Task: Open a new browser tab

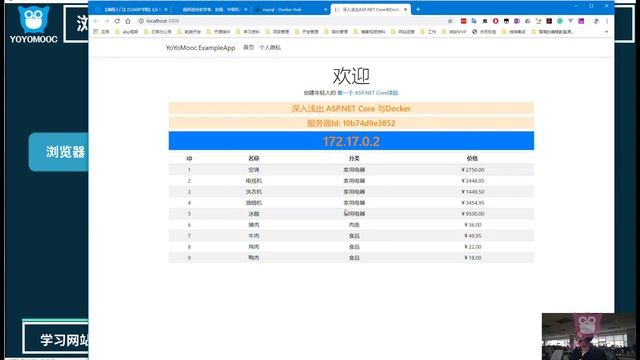Action: point(418,9)
